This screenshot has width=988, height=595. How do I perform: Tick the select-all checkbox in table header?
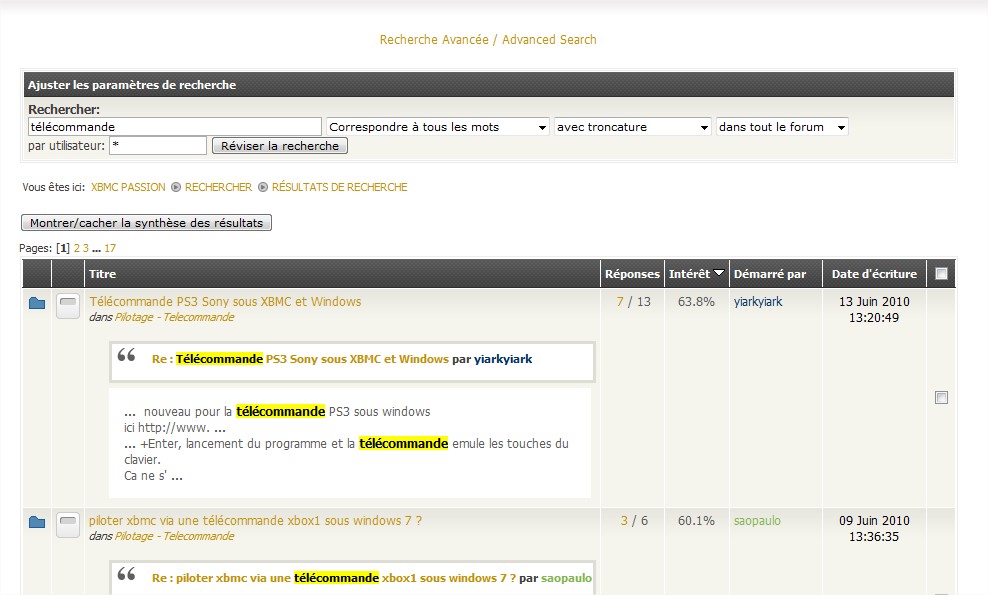point(941,274)
